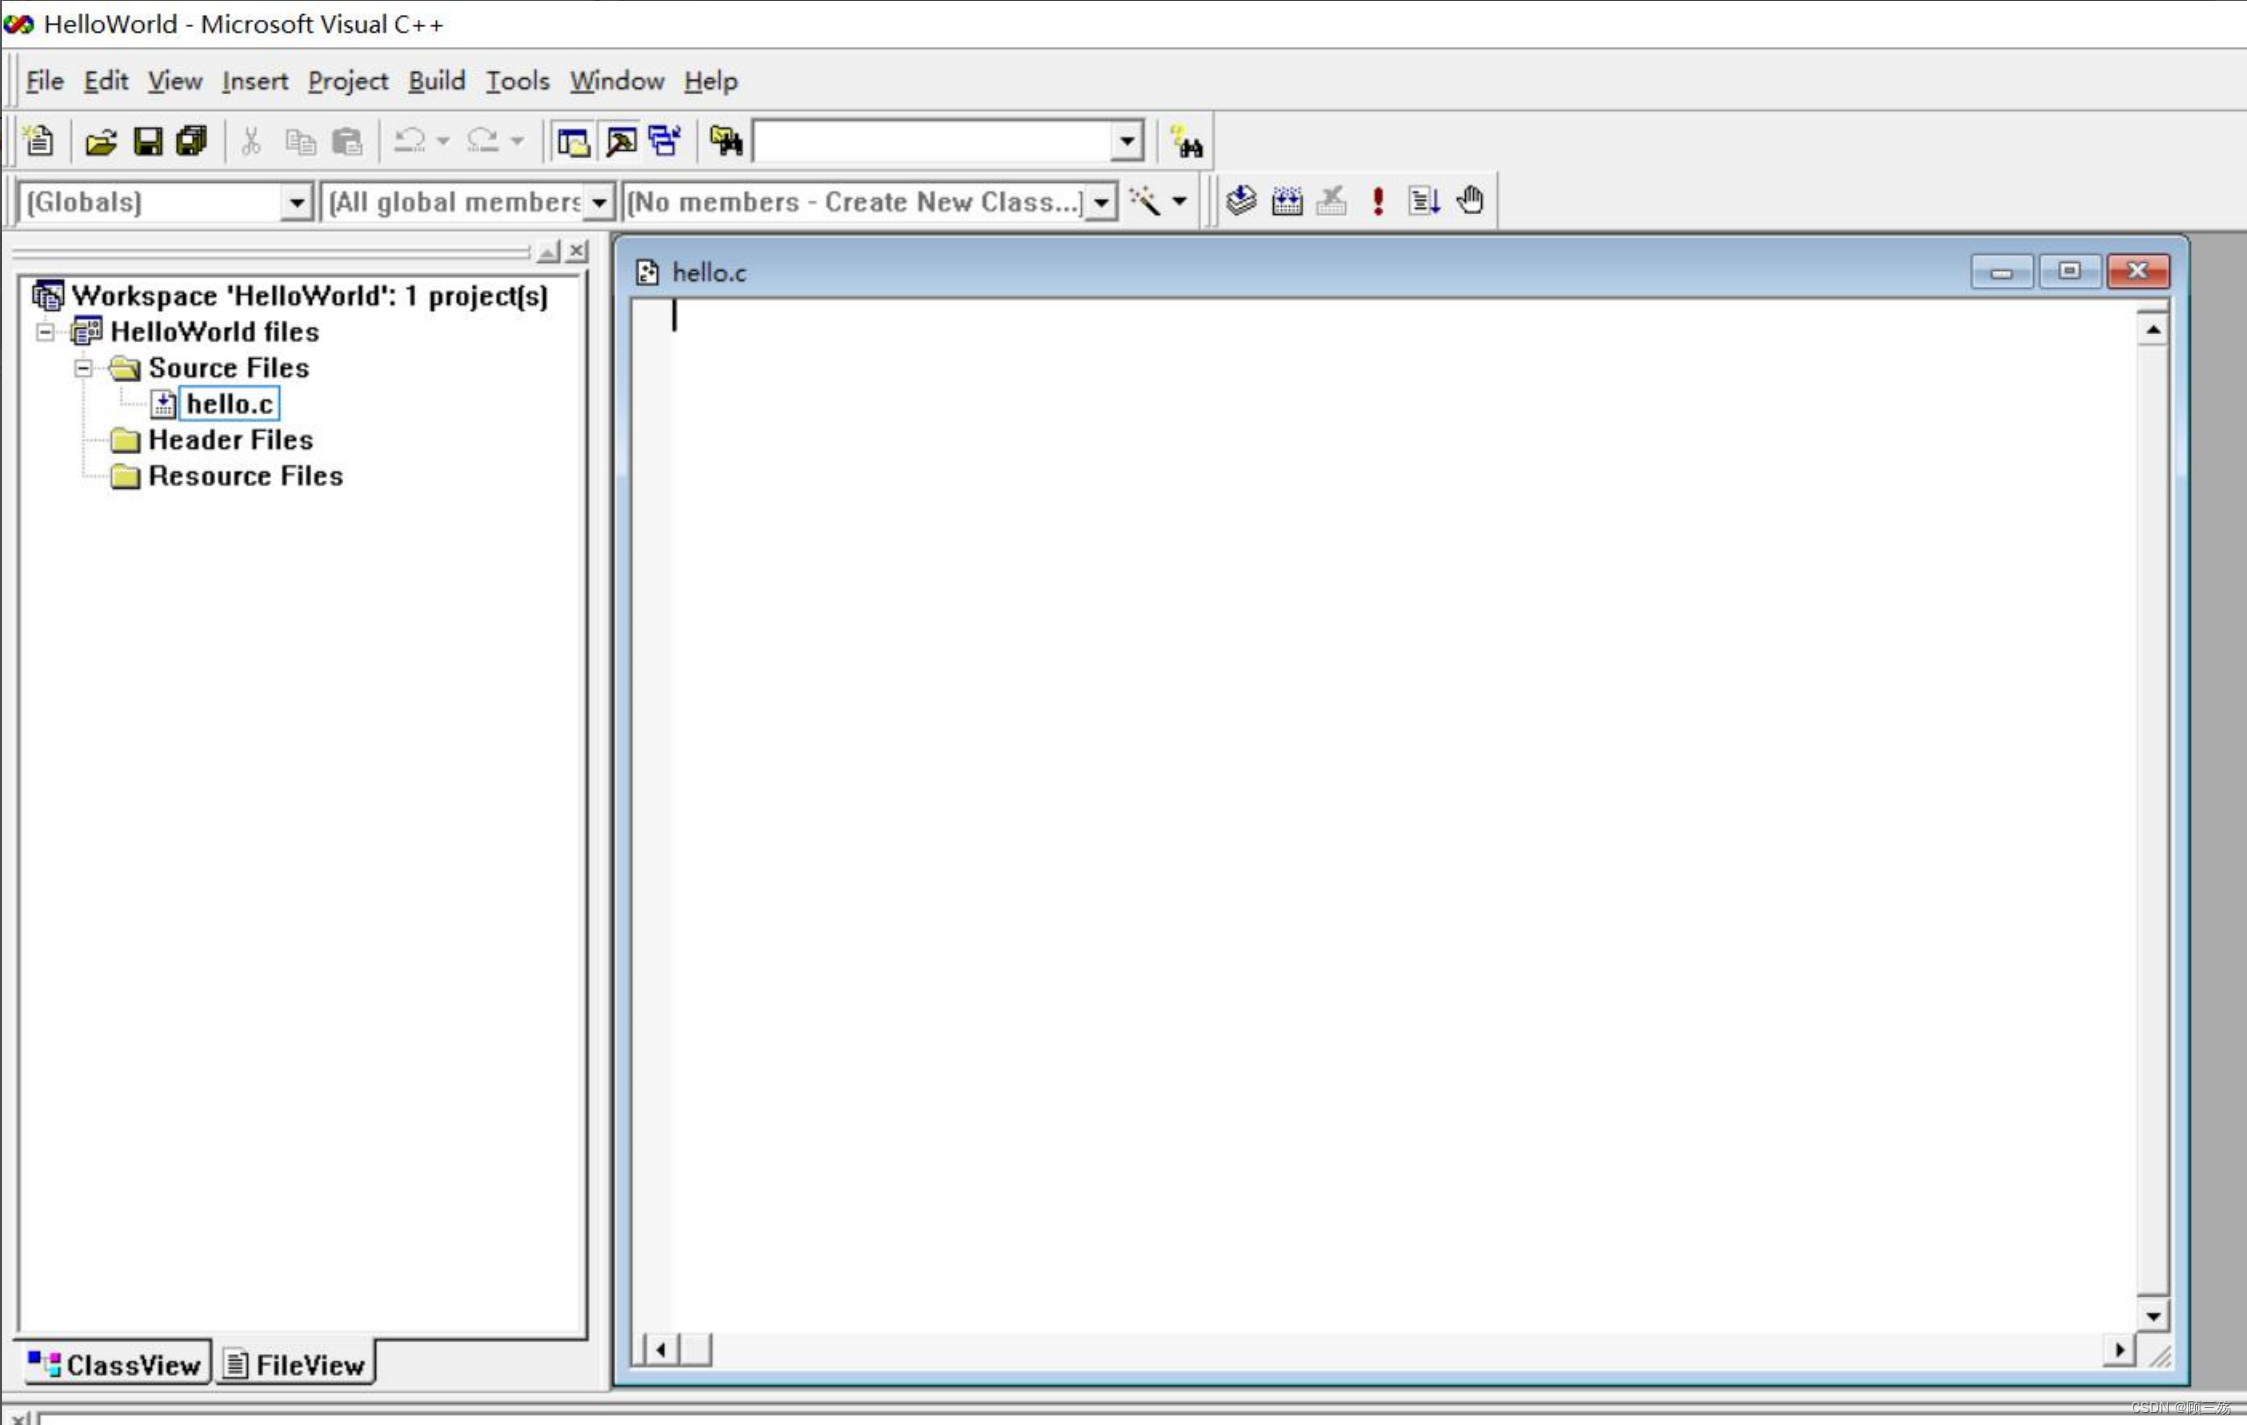Select hello.c in the file tree
Screen dimensions: 2247x1425
click(229, 404)
